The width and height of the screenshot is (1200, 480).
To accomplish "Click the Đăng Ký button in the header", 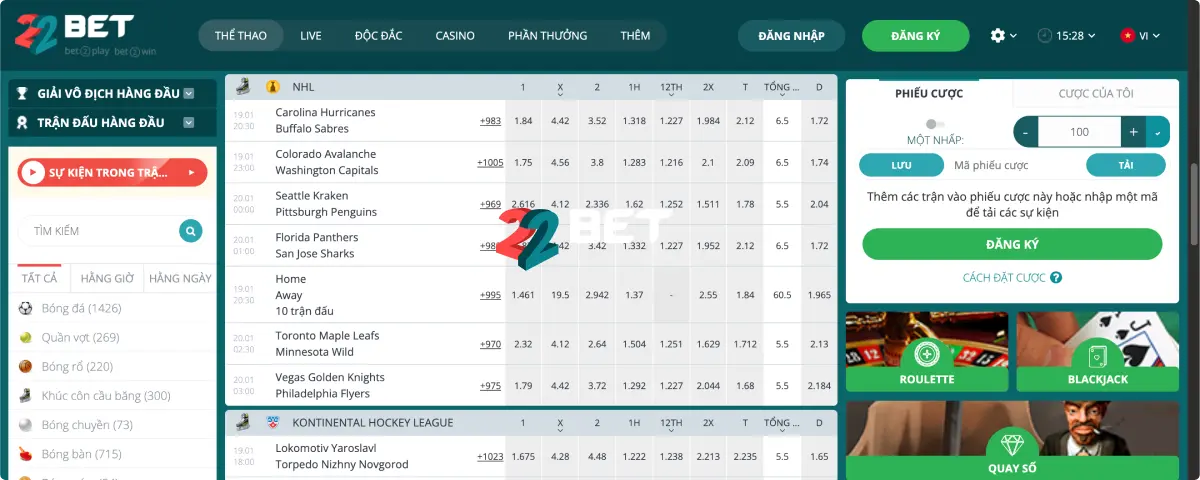I will (x=916, y=35).
